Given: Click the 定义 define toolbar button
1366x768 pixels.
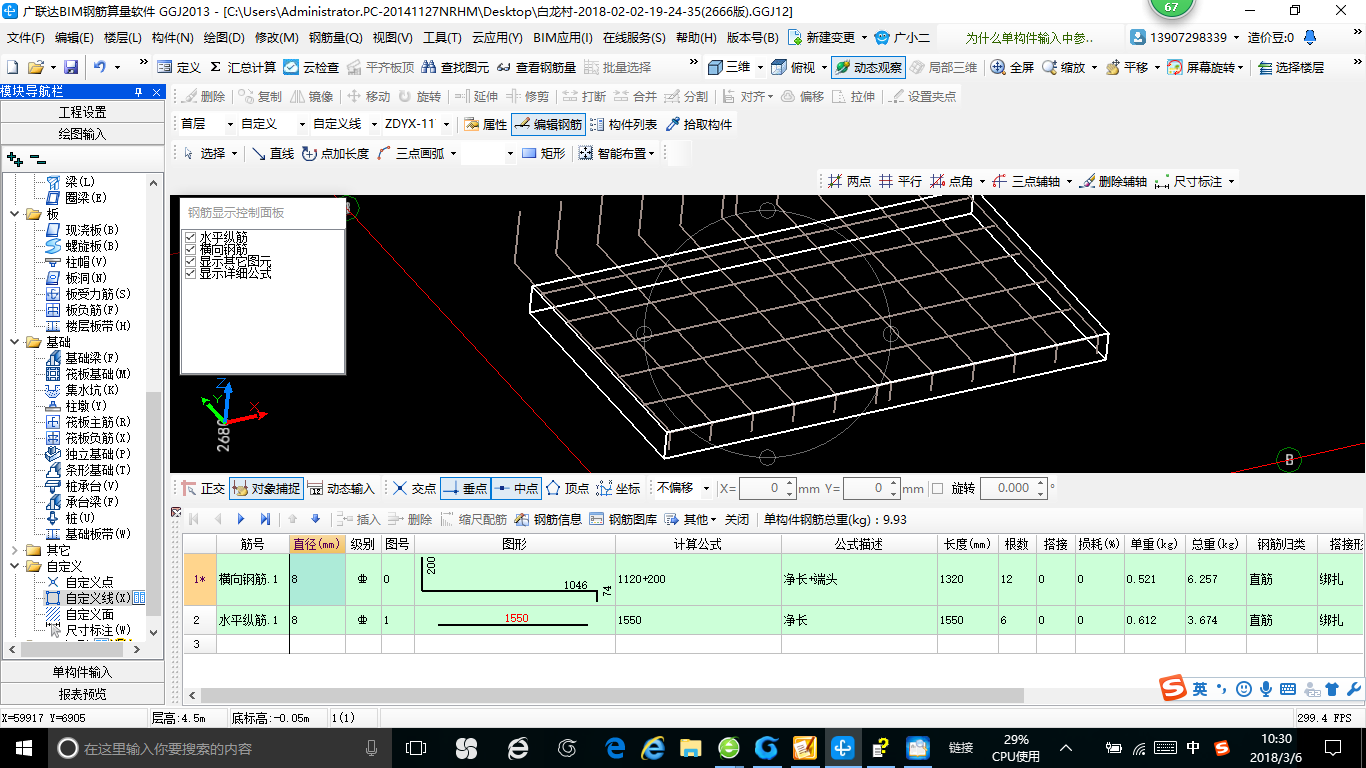Looking at the screenshot, I should 179,67.
